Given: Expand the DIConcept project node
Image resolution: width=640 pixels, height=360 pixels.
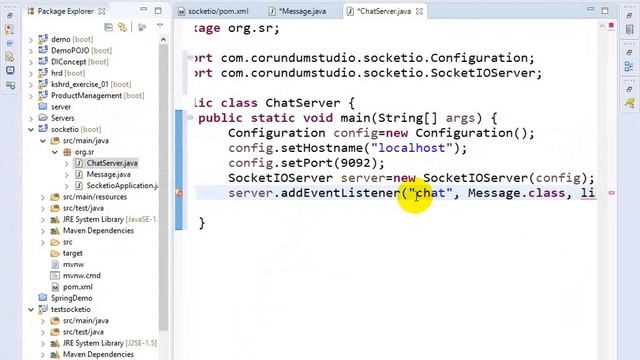Looking at the screenshot, I should [31, 62].
